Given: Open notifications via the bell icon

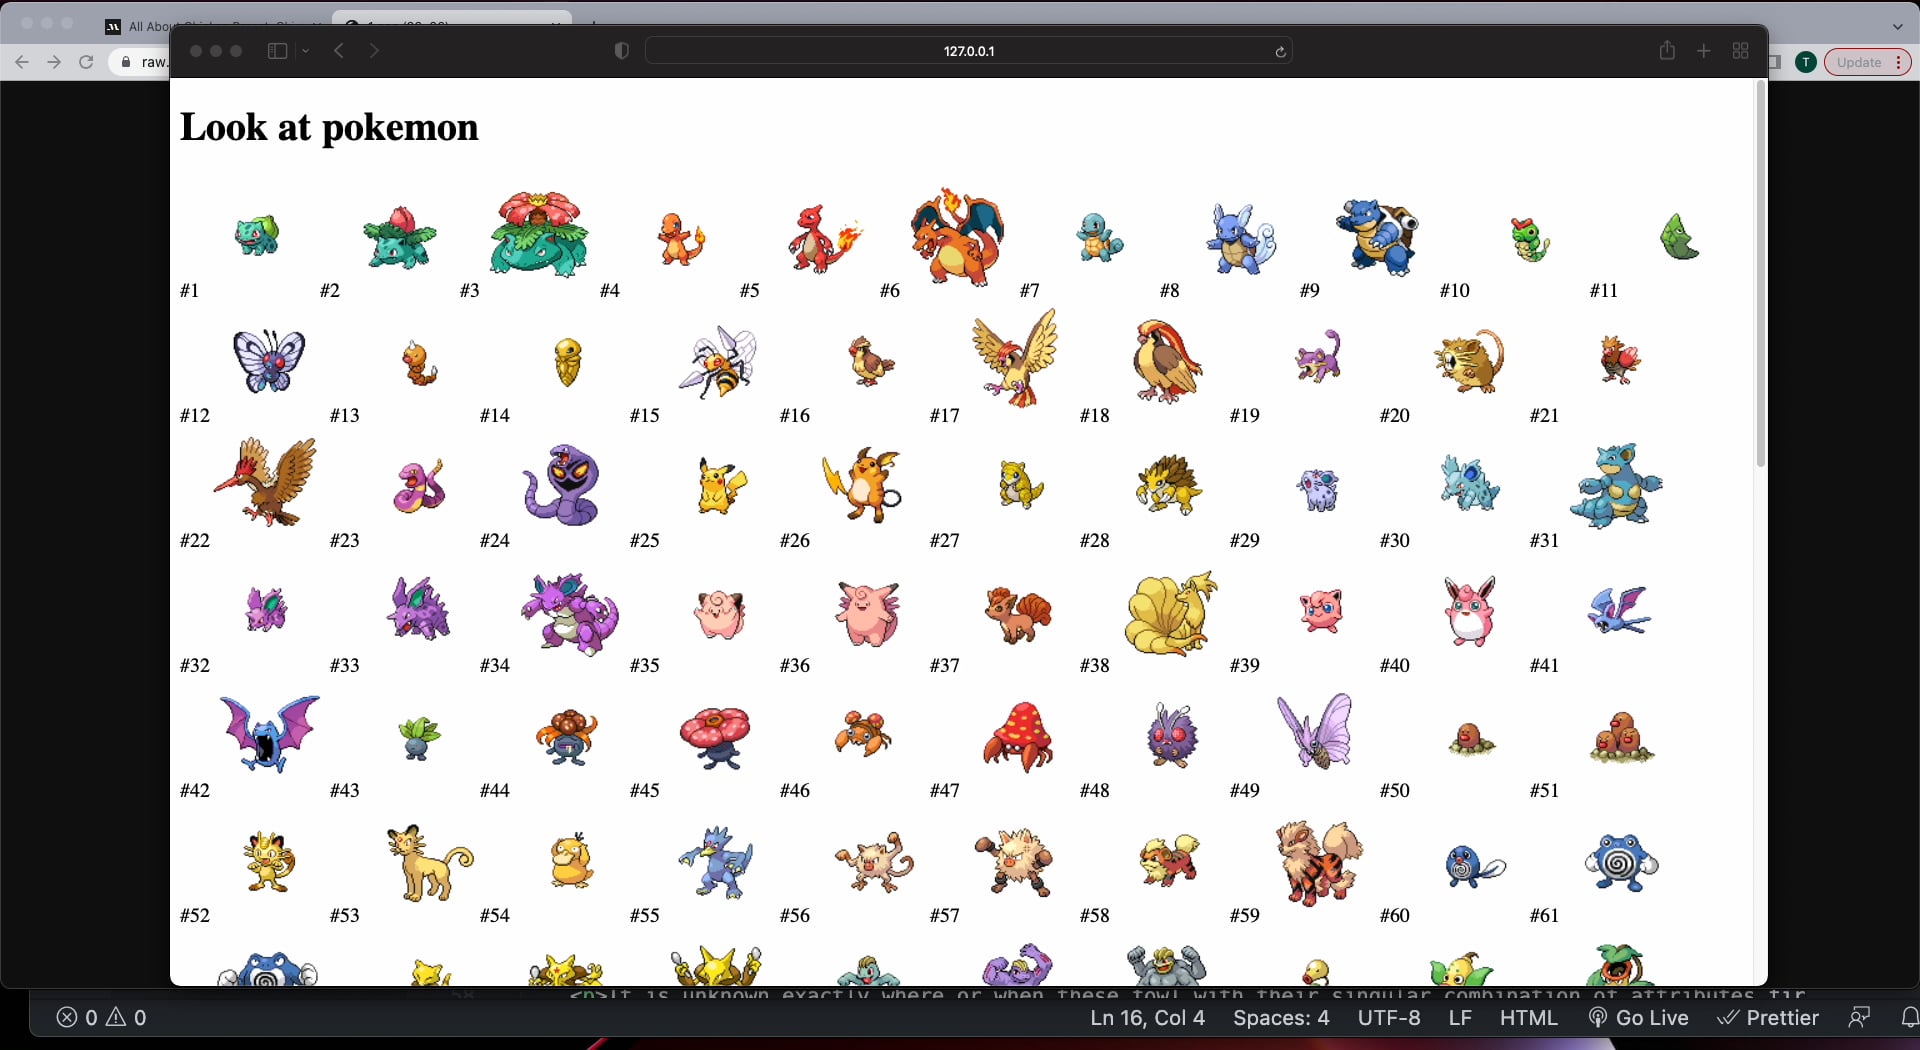Looking at the screenshot, I should pos(1910,1018).
